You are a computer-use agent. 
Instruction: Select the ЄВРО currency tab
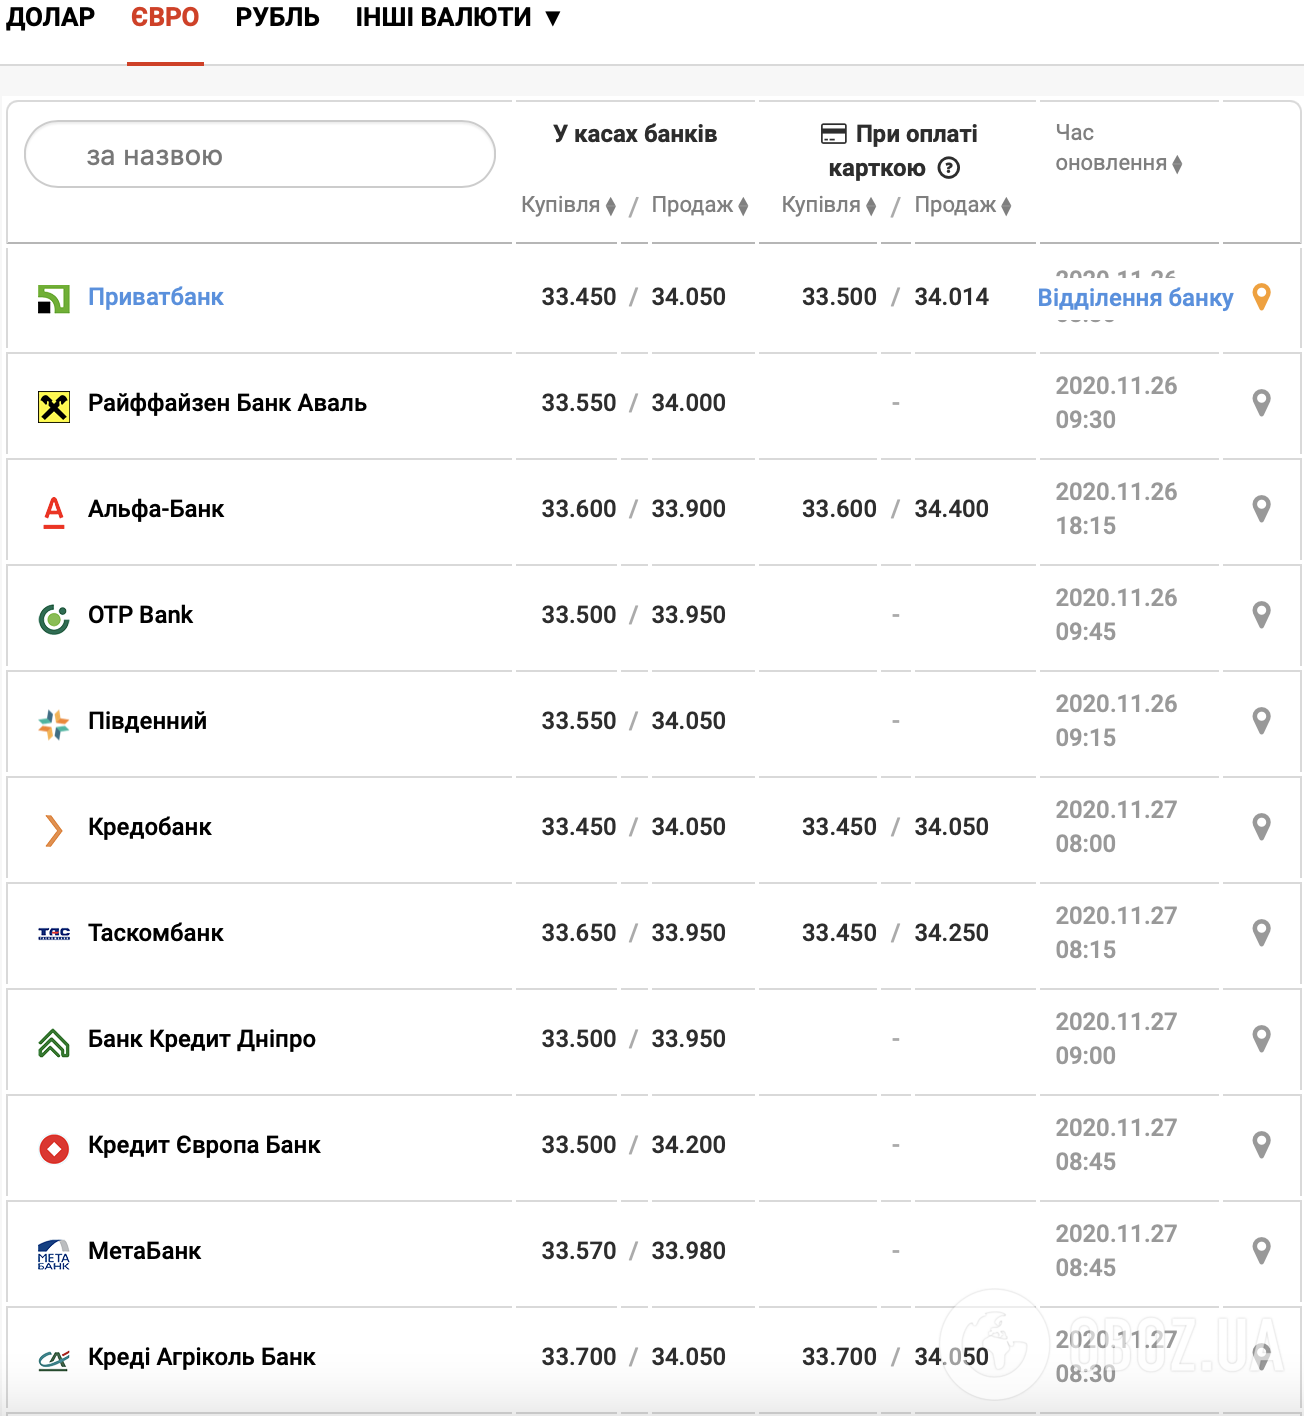point(165,18)
